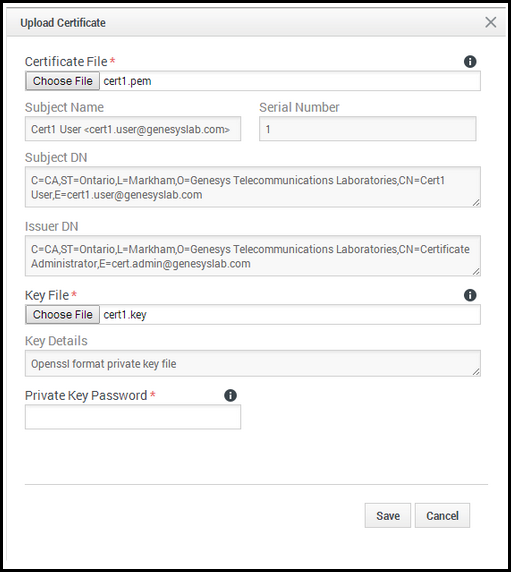
Task: Click inside the Key Details text area
Action: point(253,363)
